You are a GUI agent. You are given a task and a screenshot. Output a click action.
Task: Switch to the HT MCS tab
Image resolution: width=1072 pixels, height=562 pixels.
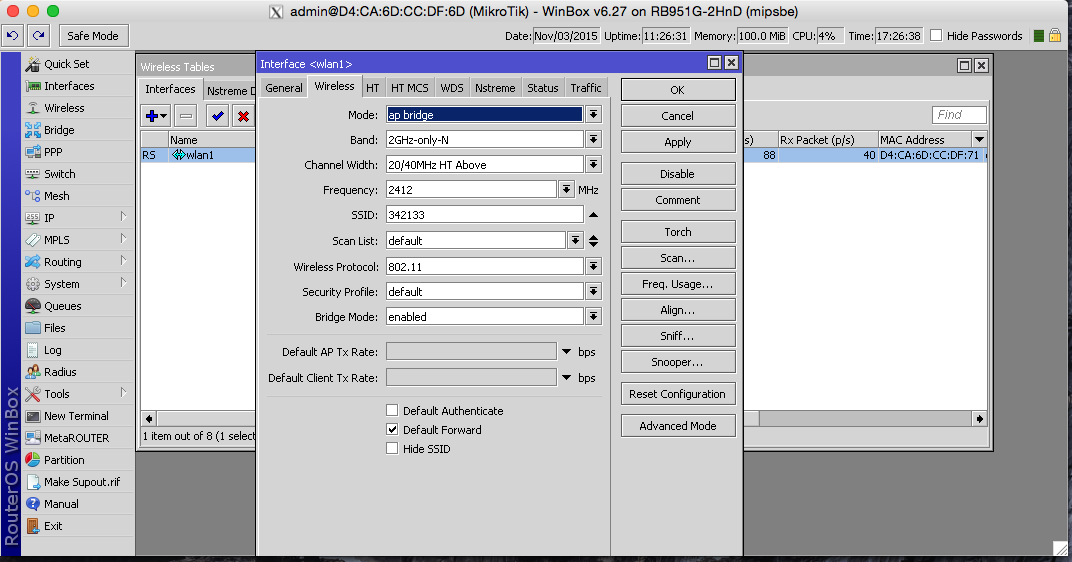[410, 88]
